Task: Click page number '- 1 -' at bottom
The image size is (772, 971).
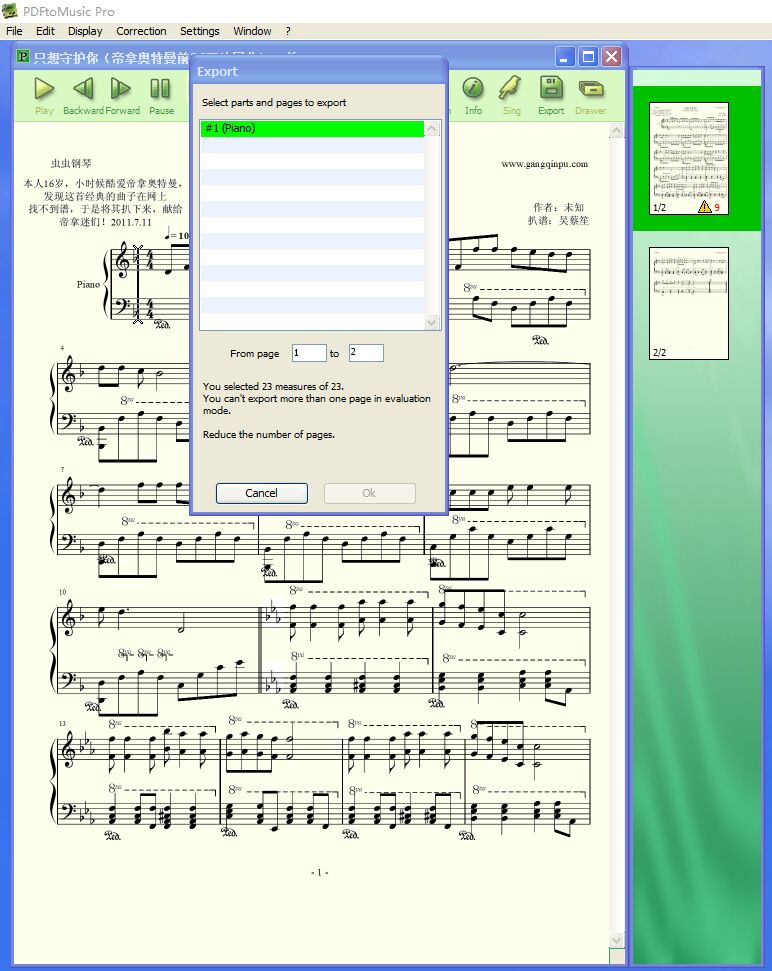Action: 319,873
